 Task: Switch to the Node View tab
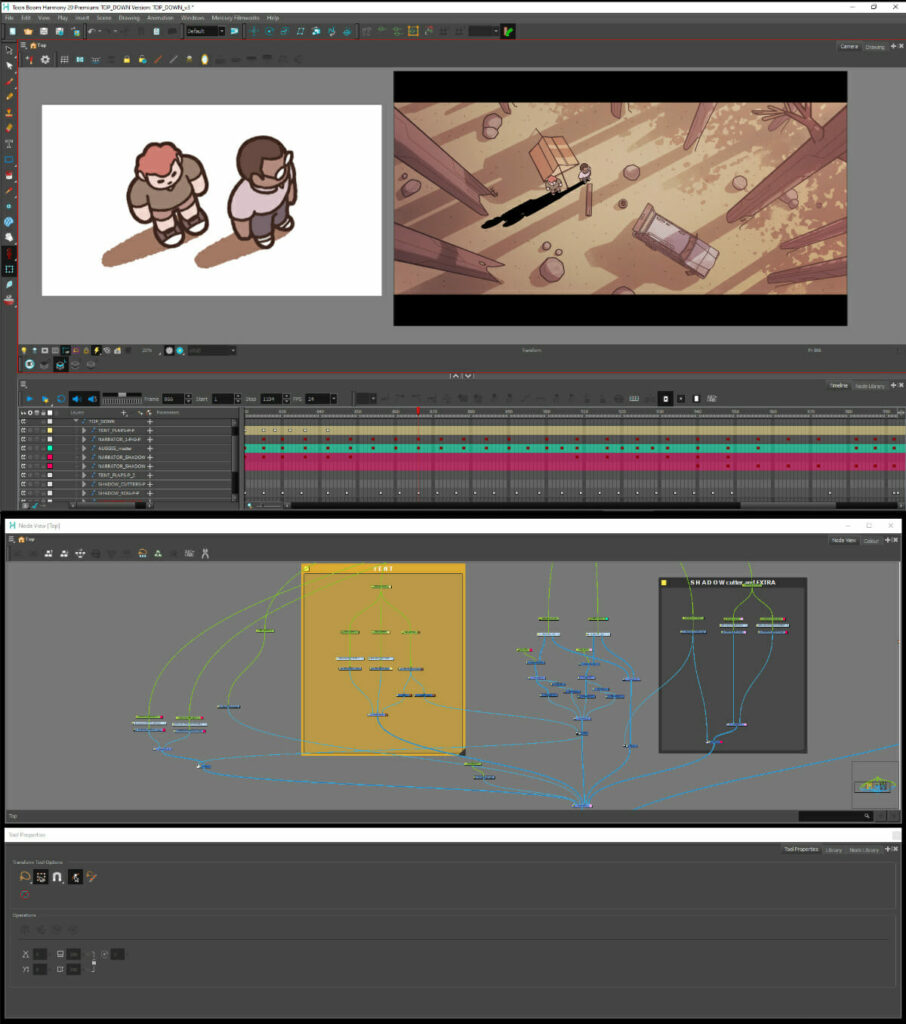[843, 540]
